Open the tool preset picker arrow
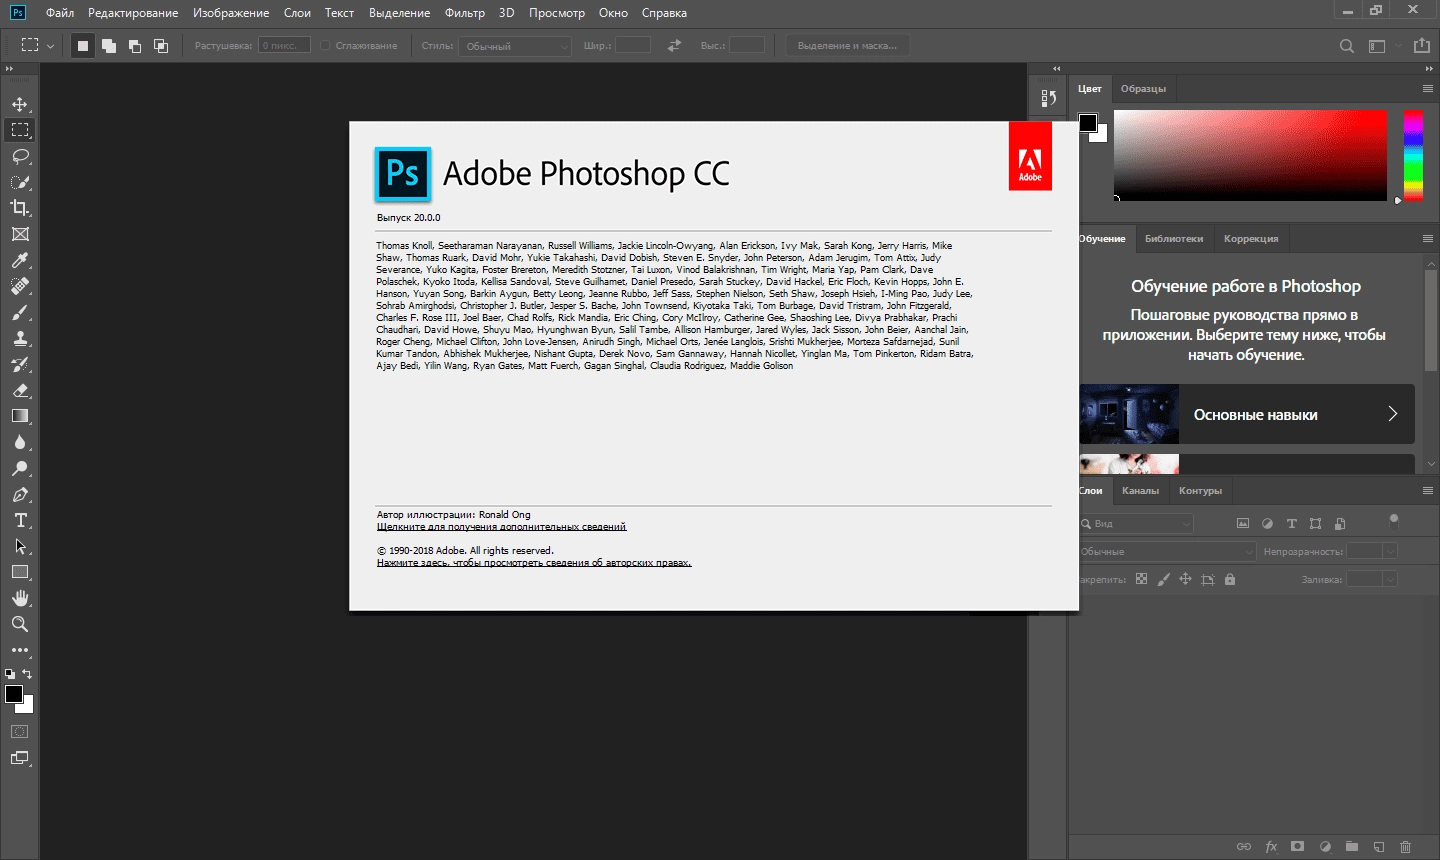The height and width of the screenshot is (860, 1440). click(x=50, y=46)
